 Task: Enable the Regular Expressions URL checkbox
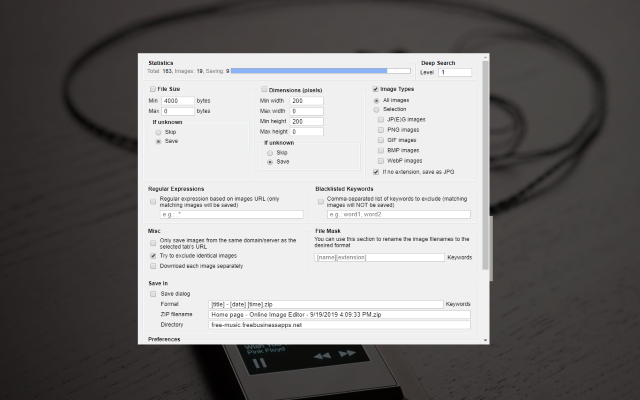click(153, 200)
